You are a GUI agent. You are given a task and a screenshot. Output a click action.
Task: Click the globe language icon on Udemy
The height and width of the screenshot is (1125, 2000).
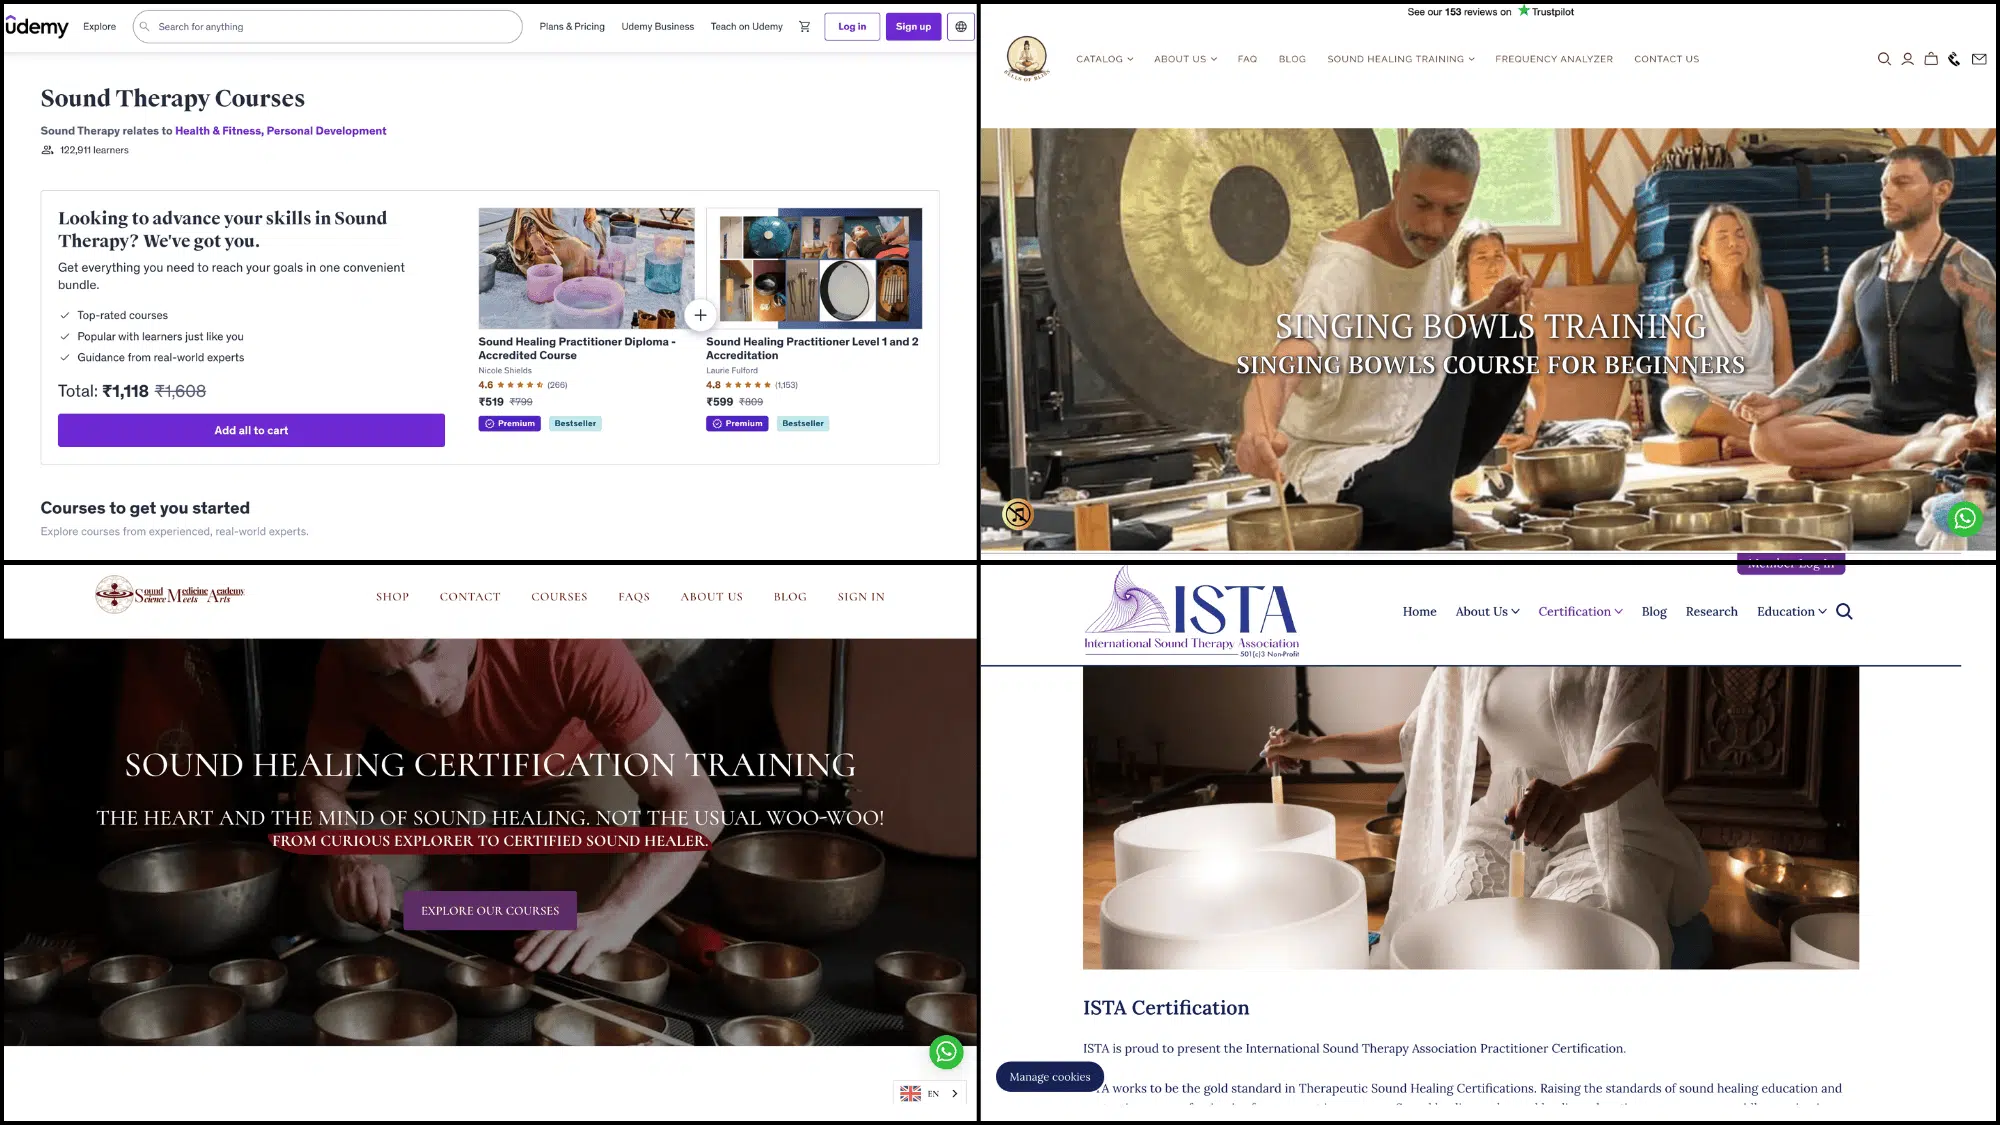tap(961, 27)
